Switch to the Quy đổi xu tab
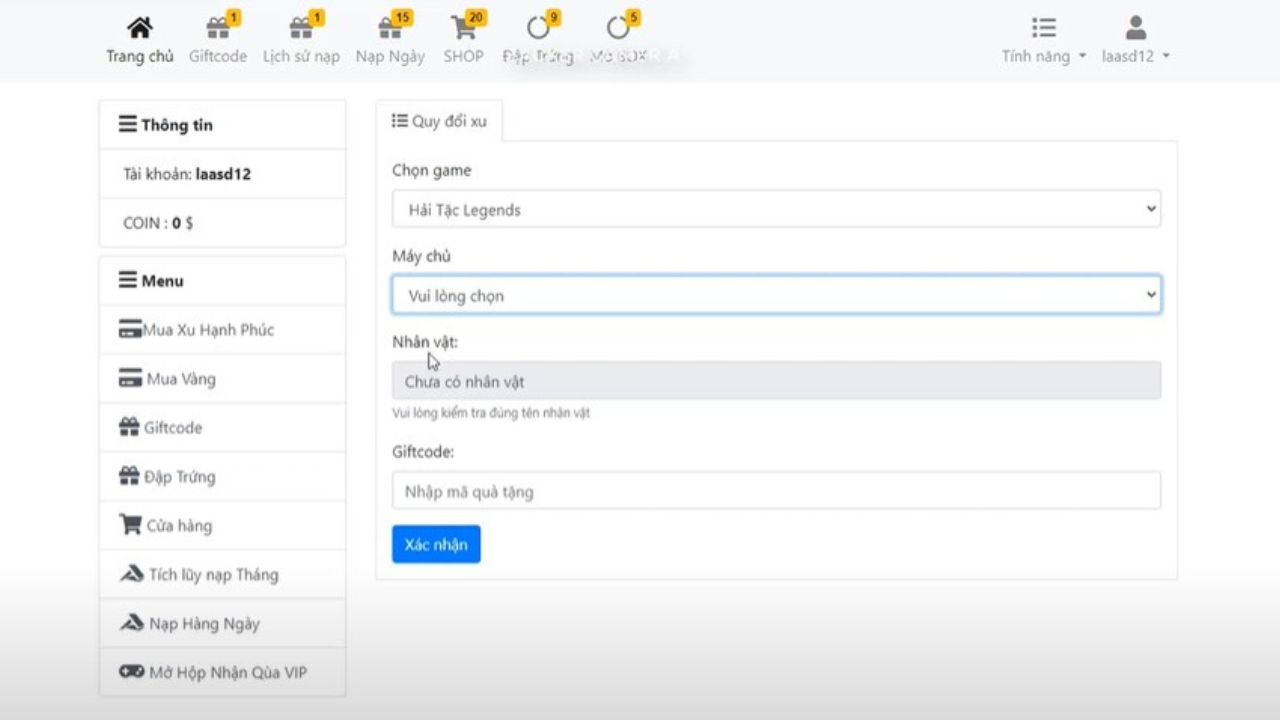 (439, 121)
